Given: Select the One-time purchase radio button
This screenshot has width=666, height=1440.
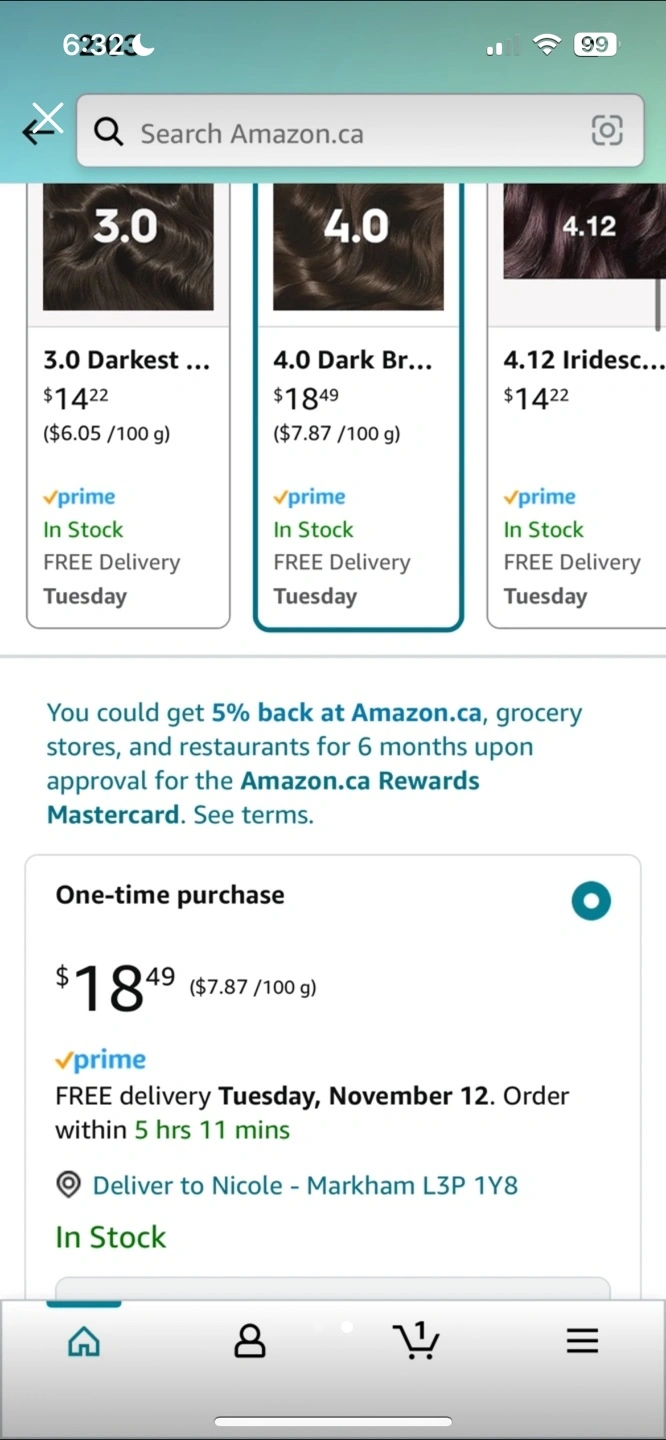Looking at the screenshot, I should 591,901.
